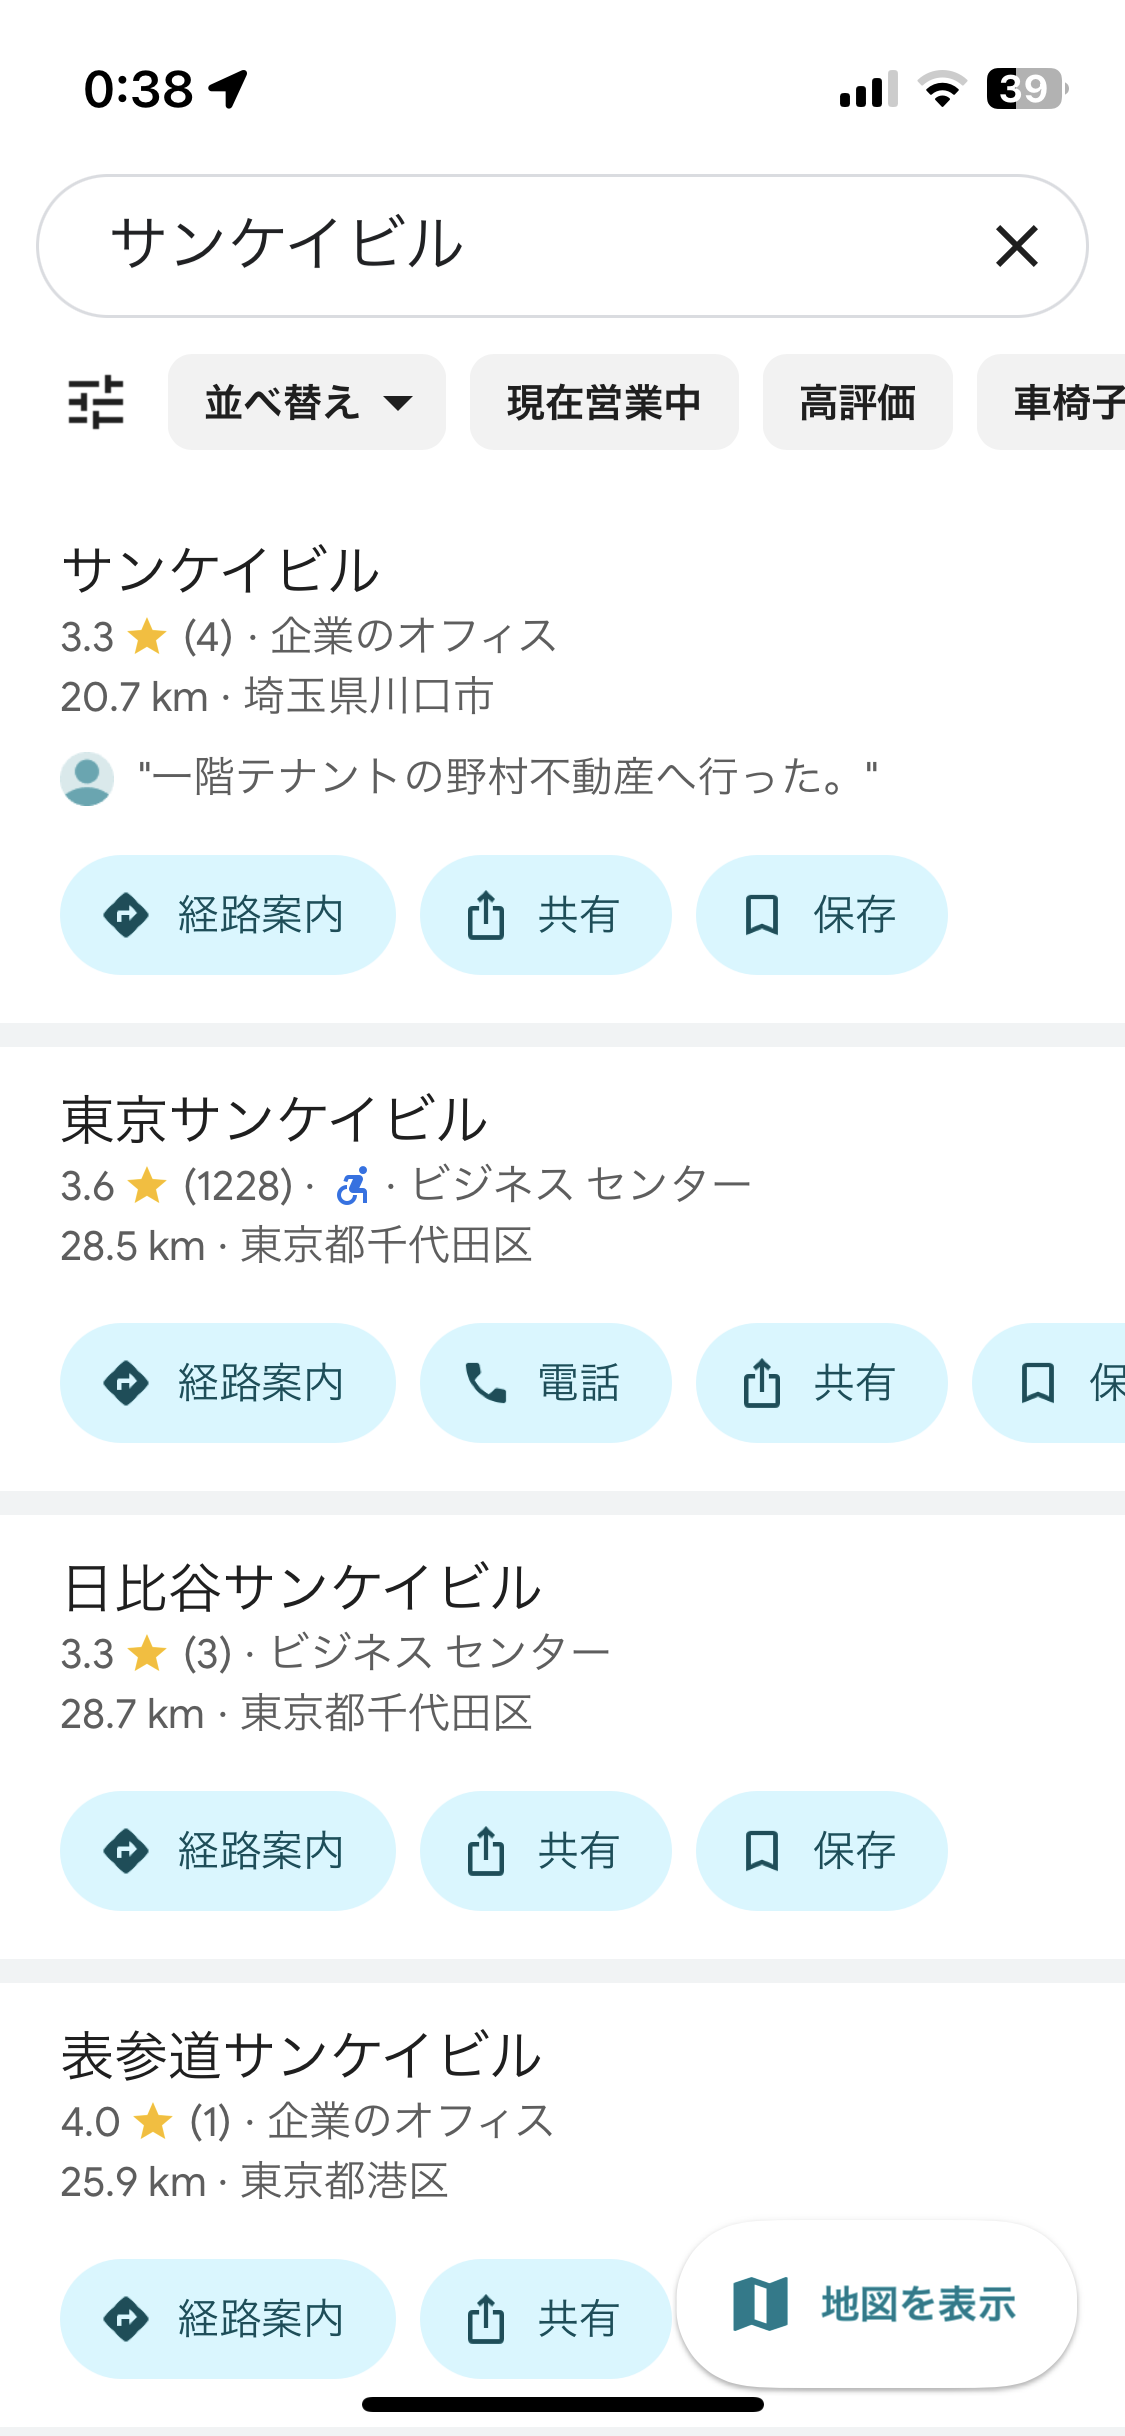1125x2436 pixels.
Task: Tap the search field with サンケイビル
Action: click(x=500, y=246)
